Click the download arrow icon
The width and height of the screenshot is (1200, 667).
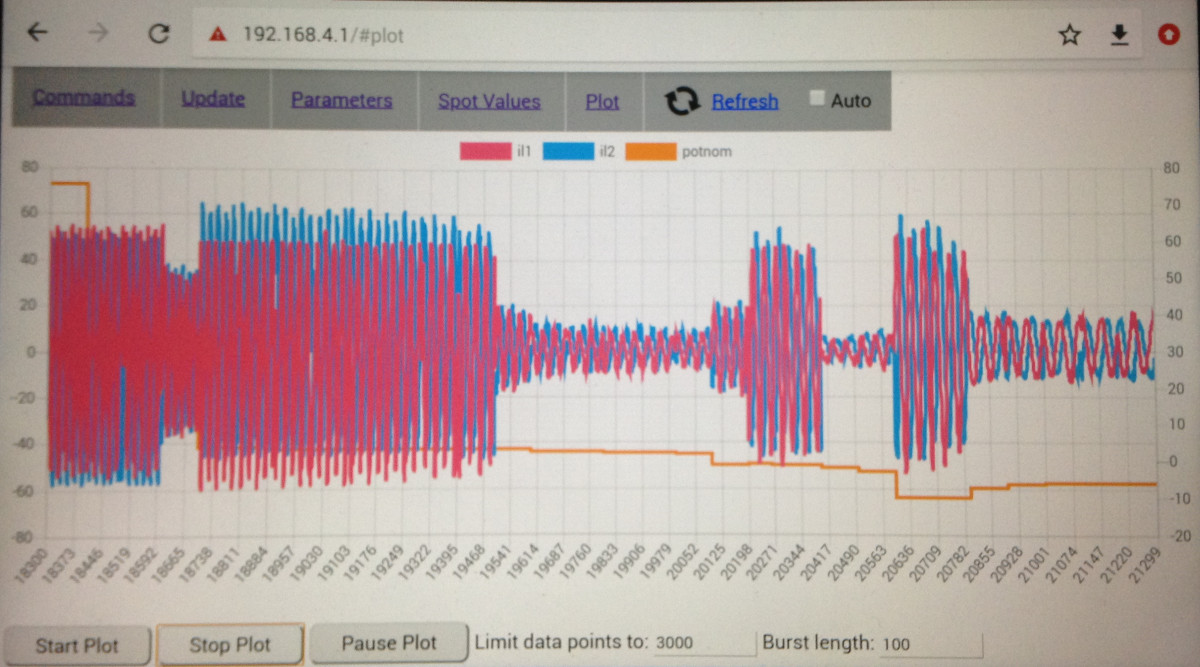coord(1119,35)
